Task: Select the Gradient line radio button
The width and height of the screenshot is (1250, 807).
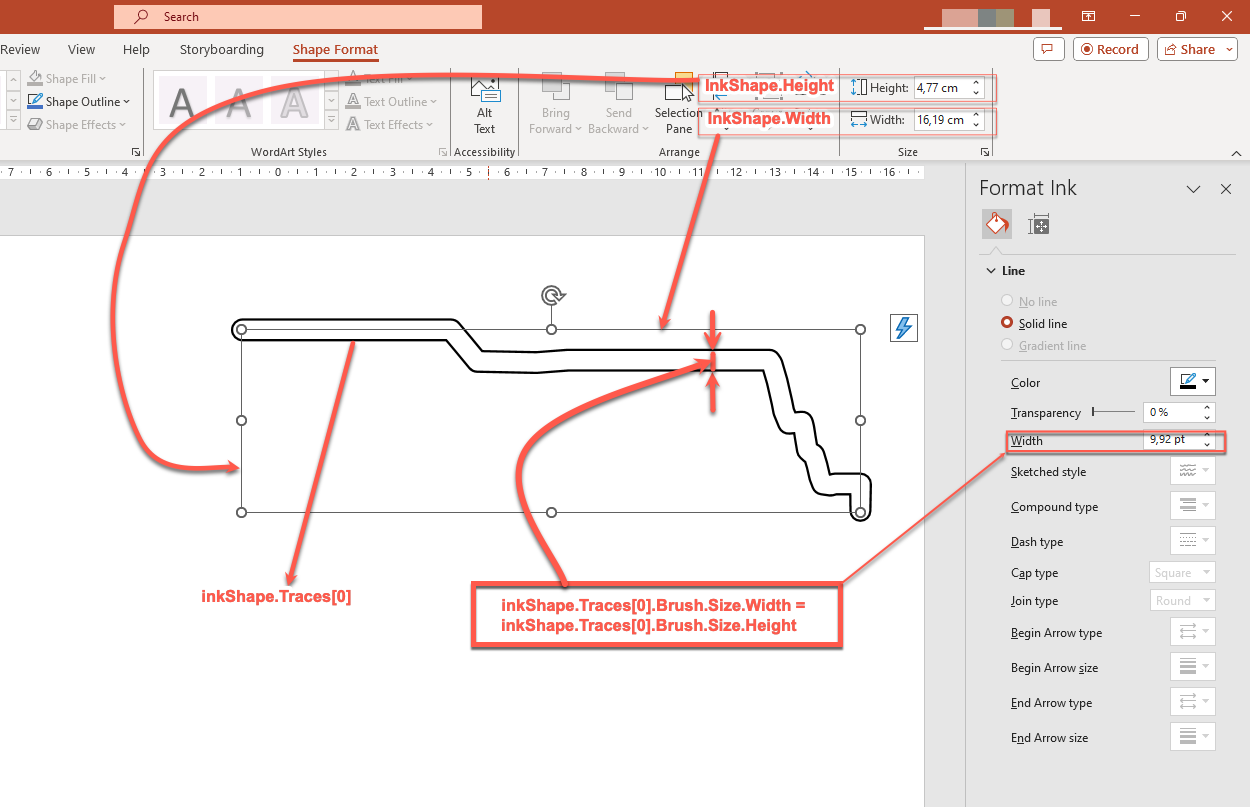Action: tap(1007, 345)
